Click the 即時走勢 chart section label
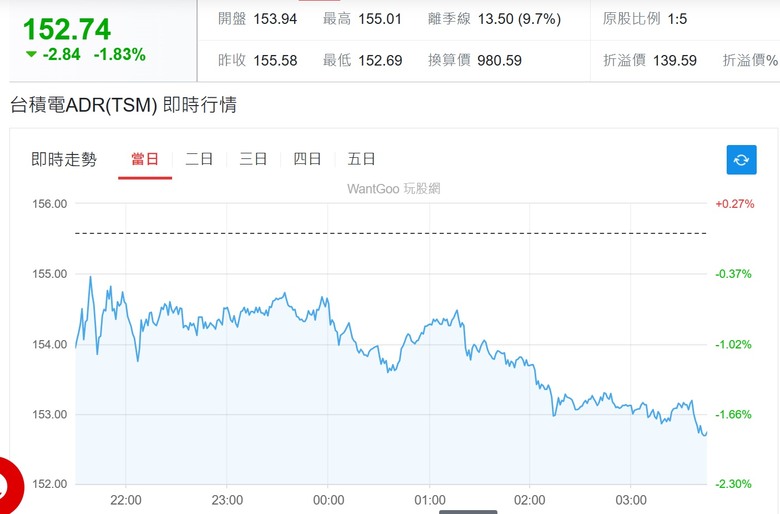780x514 pixels. (x=64, y=159)
